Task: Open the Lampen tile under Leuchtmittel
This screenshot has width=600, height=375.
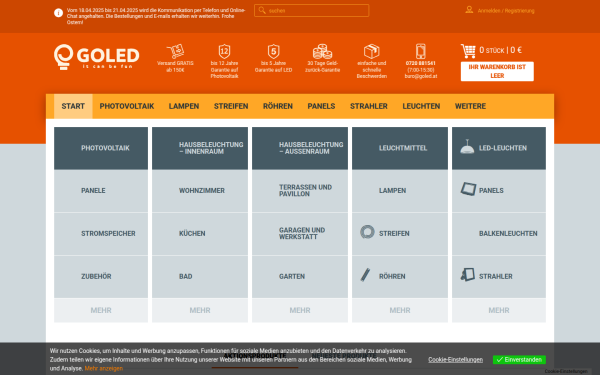Action: pos(400,191)
